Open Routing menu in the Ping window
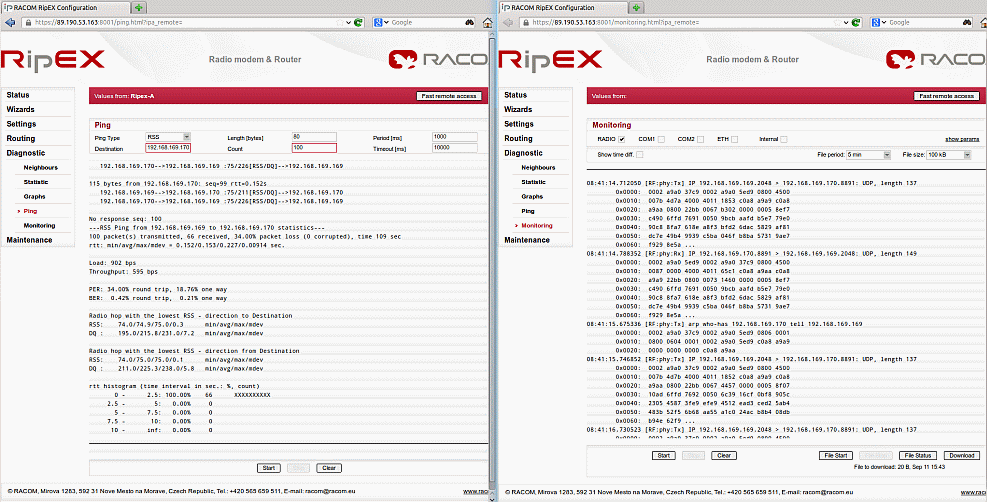Screen dimensions: 987x502 pos(21,138)
